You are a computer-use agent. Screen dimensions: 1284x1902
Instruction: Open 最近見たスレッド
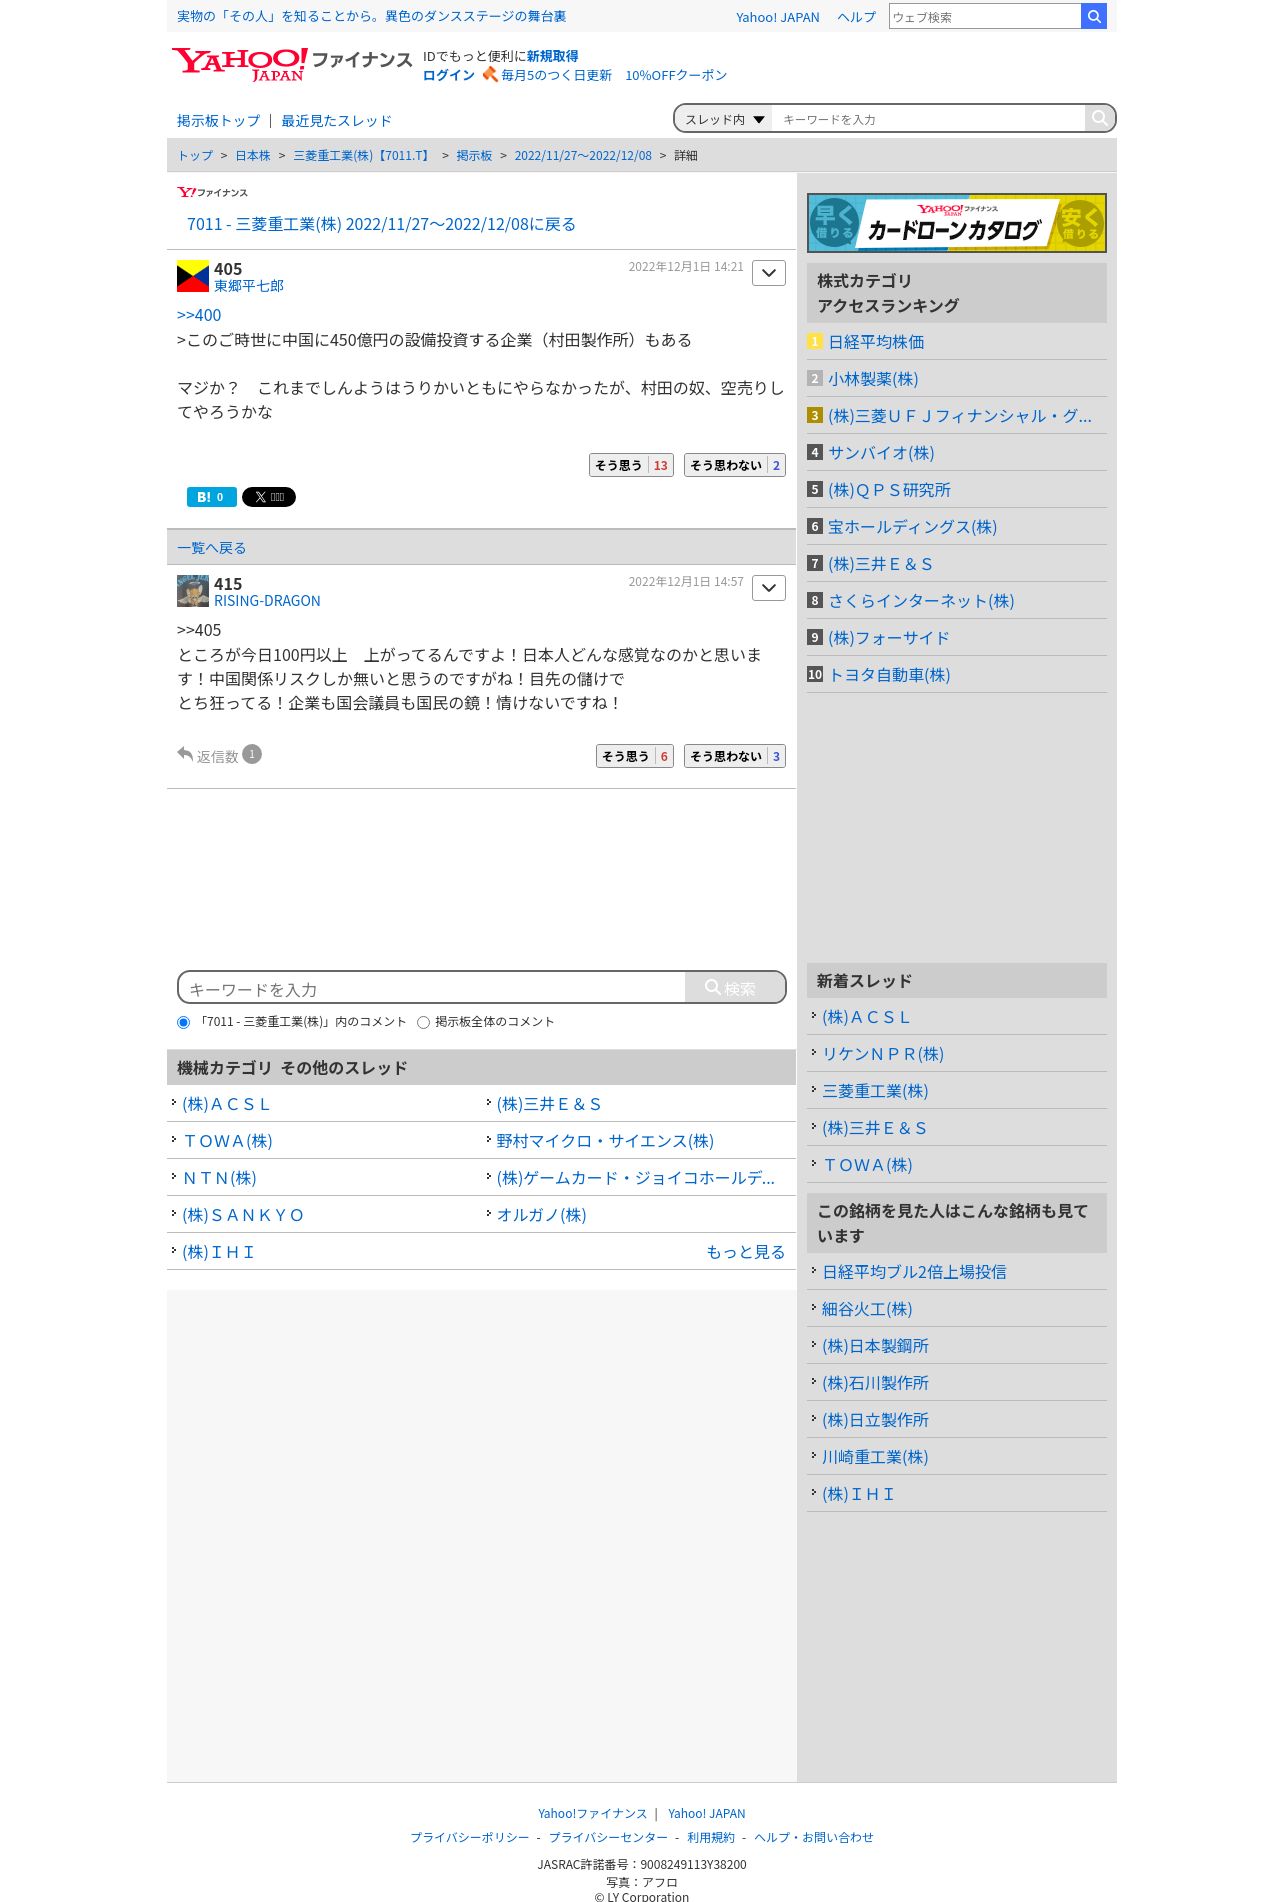[x=336, y=121]
